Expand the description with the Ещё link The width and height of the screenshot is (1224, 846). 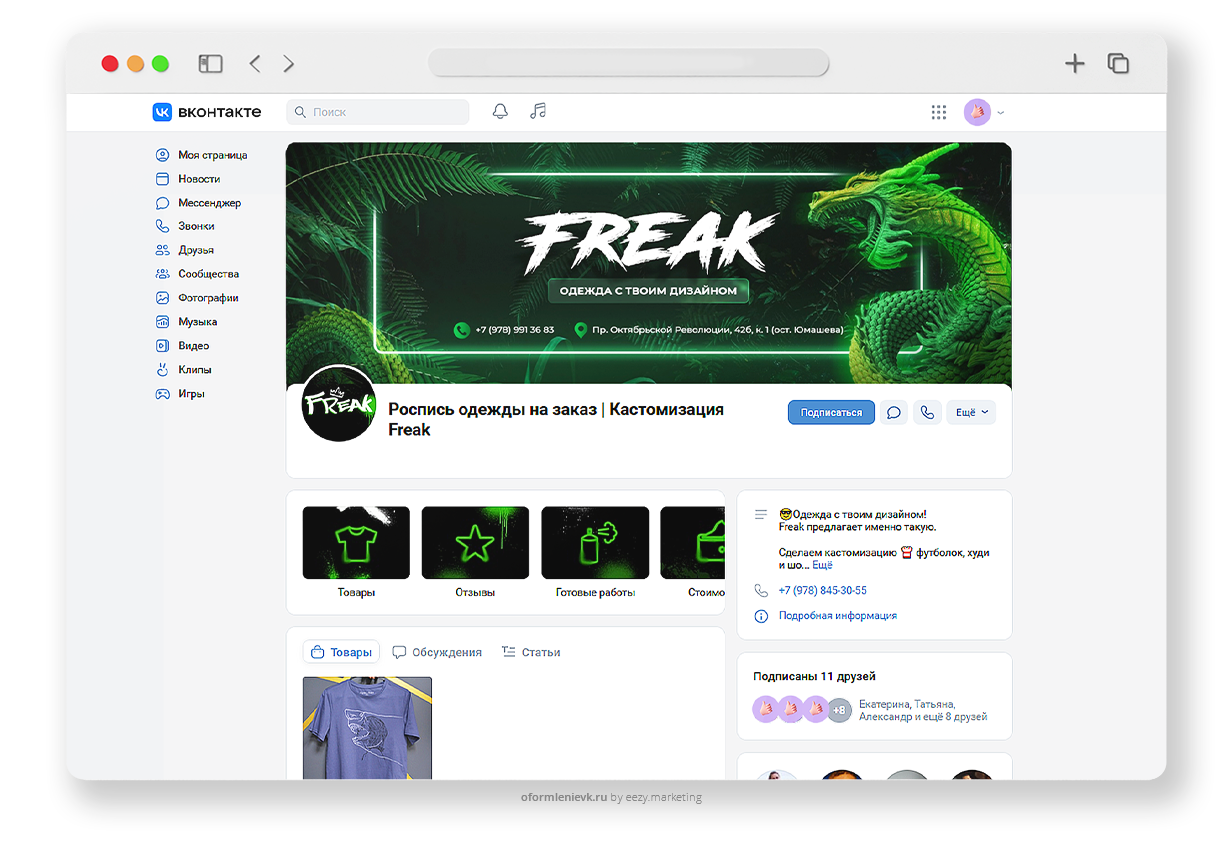click(x=822, y=566)
